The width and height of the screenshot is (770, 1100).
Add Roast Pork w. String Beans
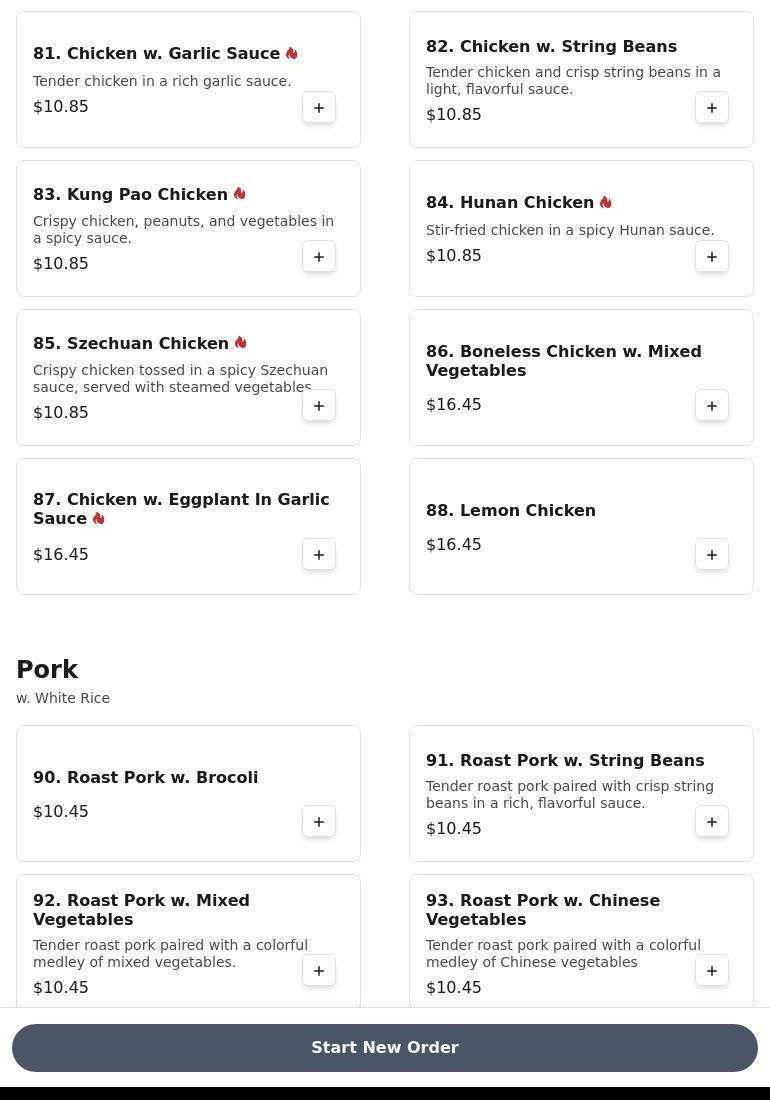point(712,822)
